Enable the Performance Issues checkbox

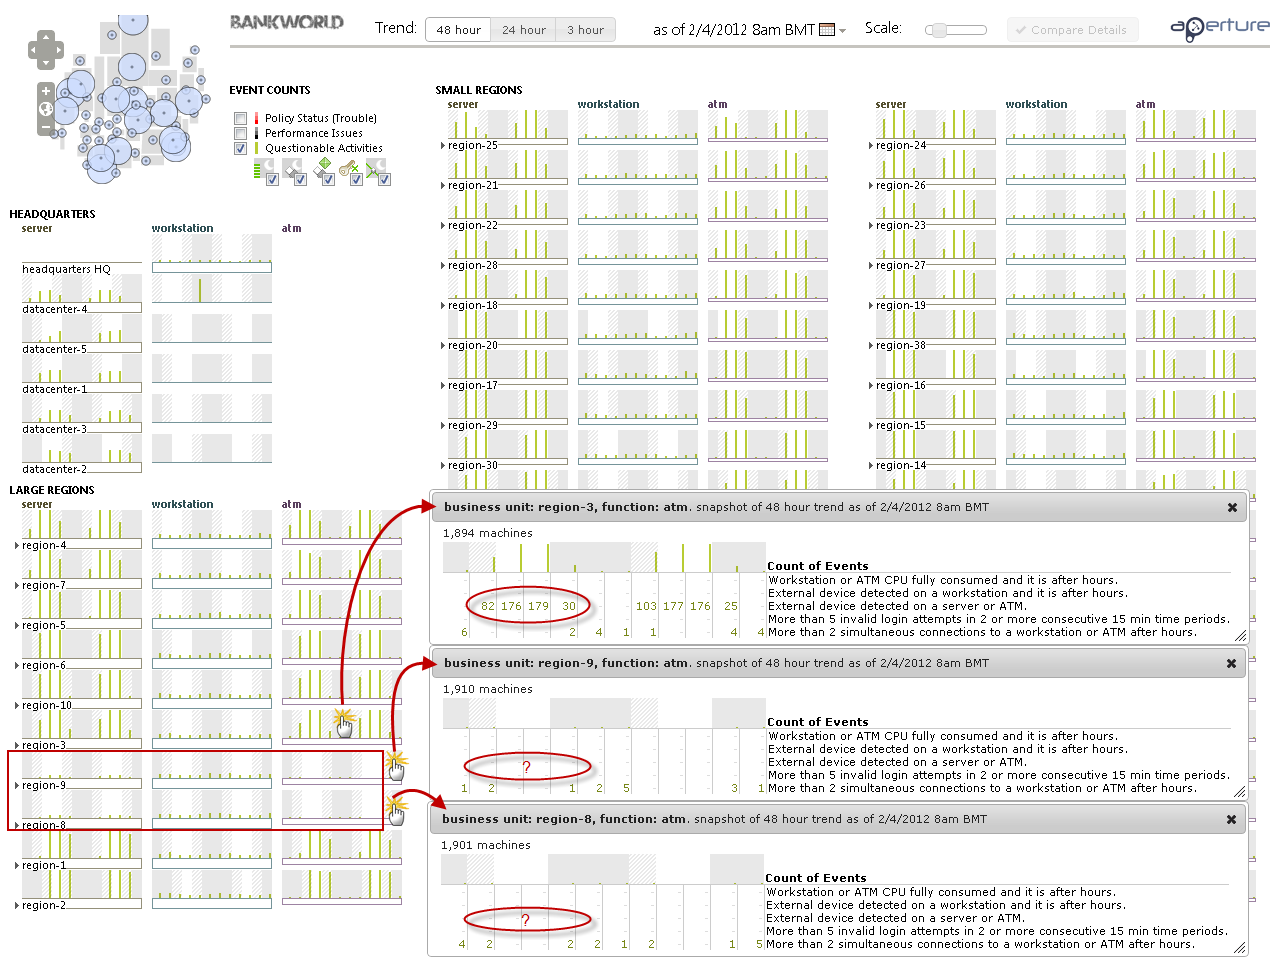(x=240, y=133)
